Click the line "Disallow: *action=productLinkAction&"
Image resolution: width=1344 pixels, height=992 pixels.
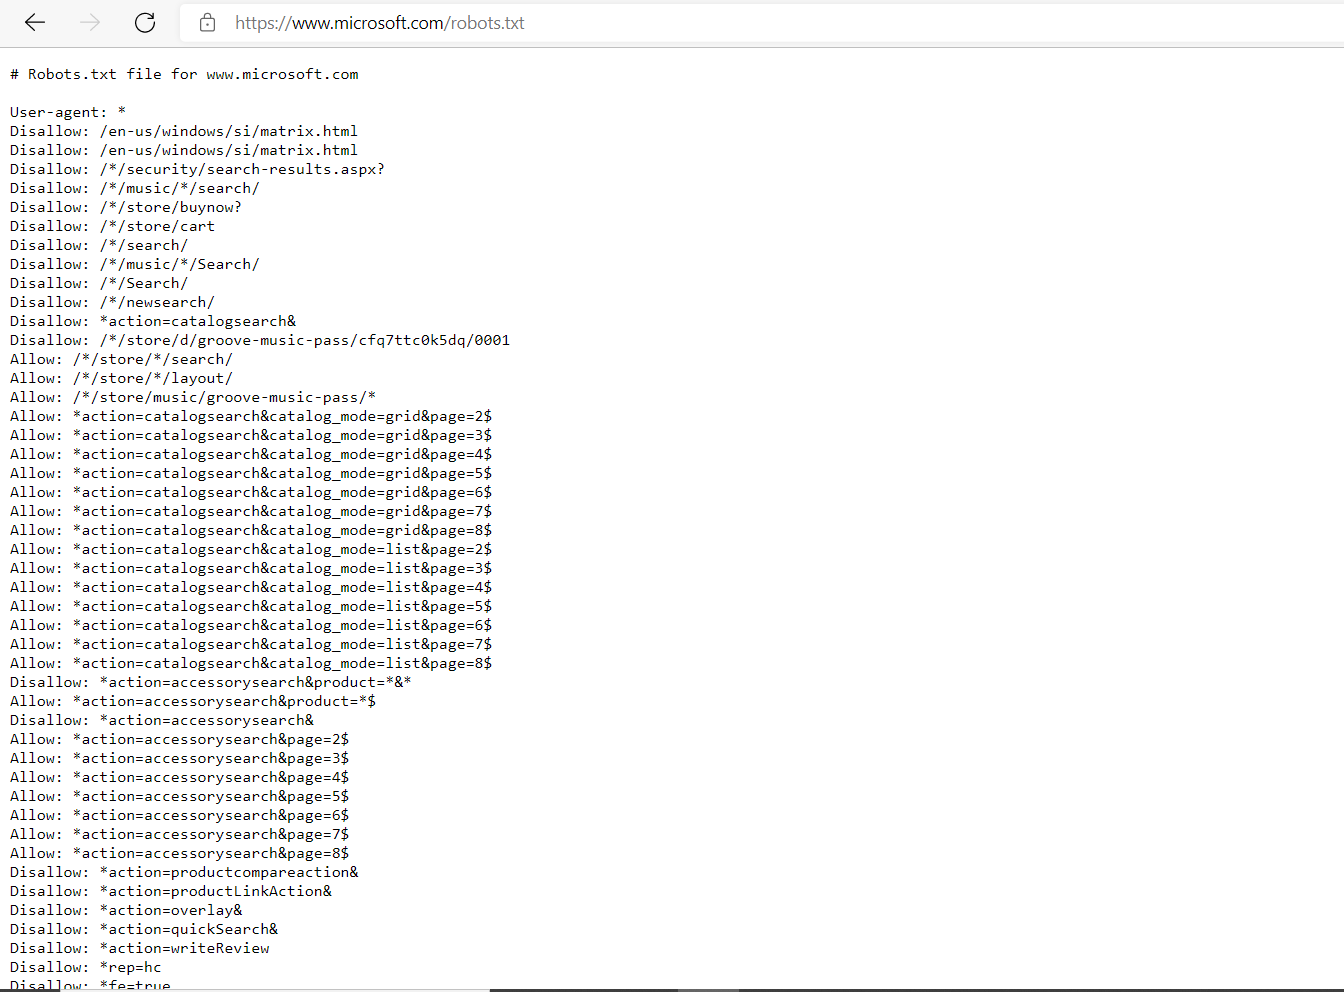click(x=171, y=891)
